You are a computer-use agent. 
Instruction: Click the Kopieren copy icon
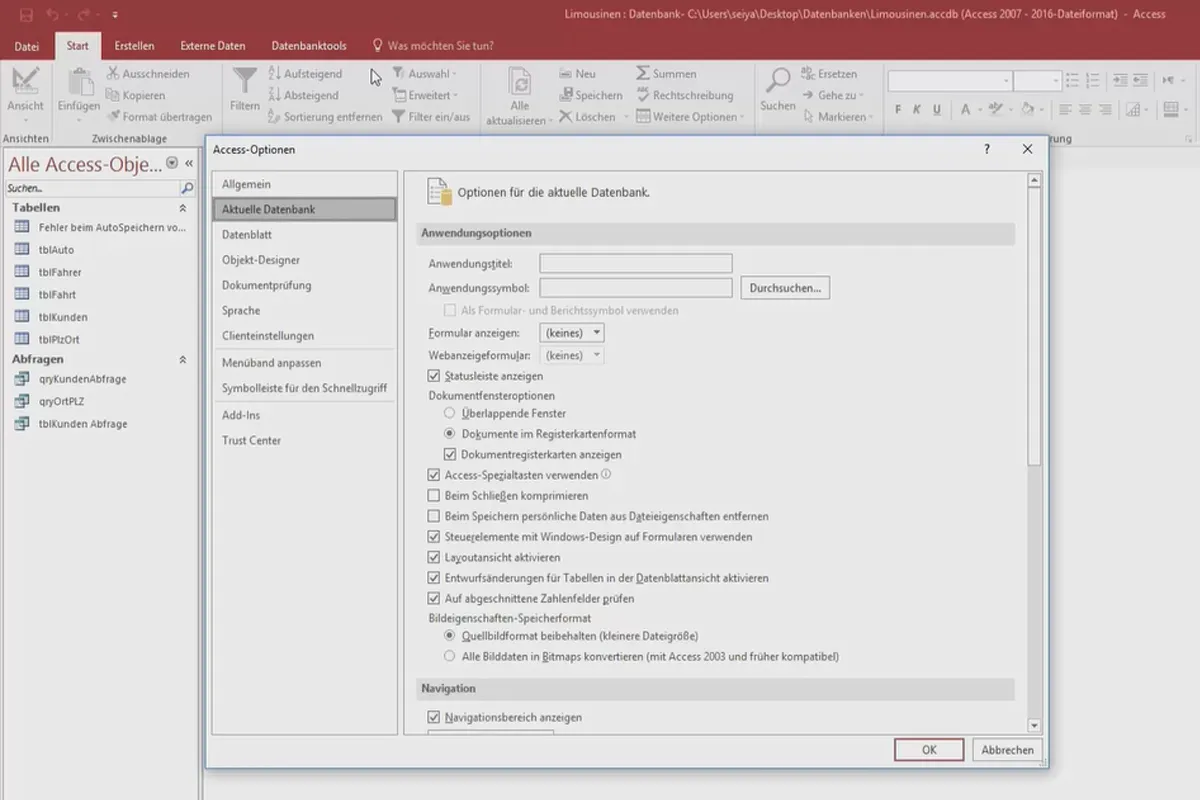click(x=113, y=95)
